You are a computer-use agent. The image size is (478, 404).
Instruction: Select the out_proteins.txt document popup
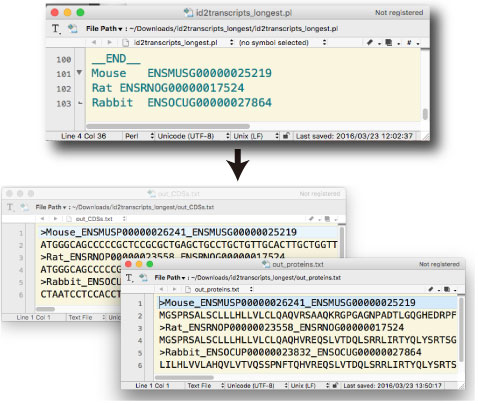219,289
